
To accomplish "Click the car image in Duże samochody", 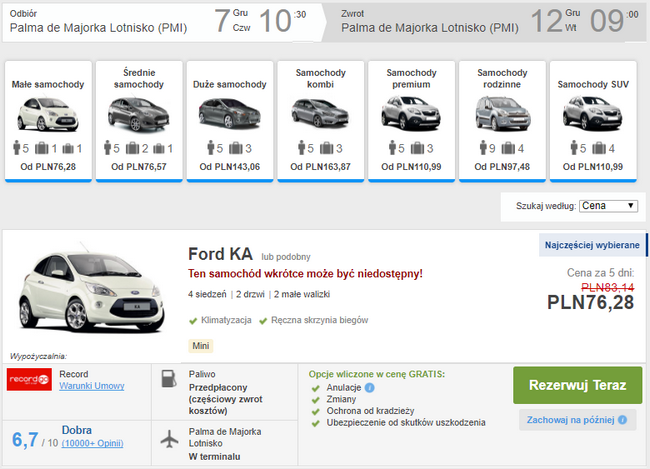I will coord(230,114).
